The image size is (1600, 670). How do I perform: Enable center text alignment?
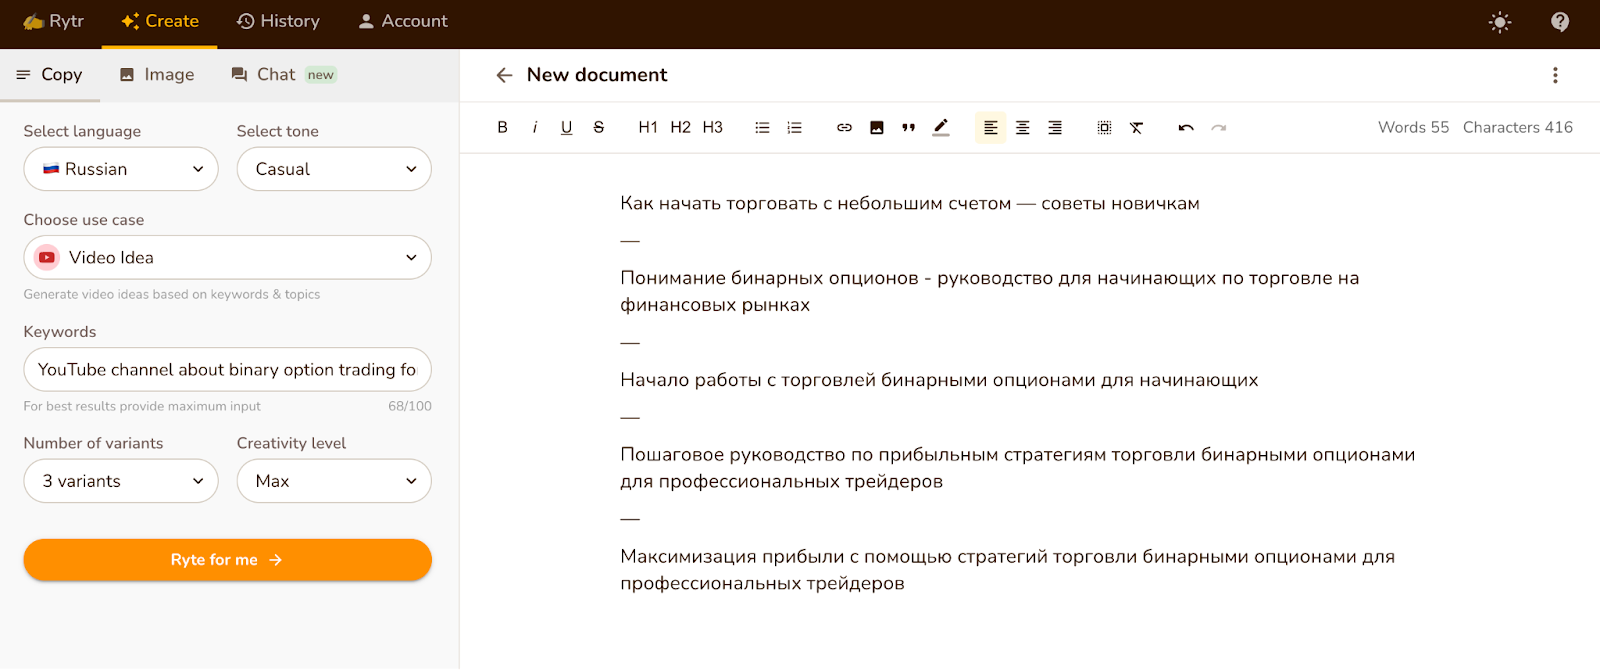1022,127
